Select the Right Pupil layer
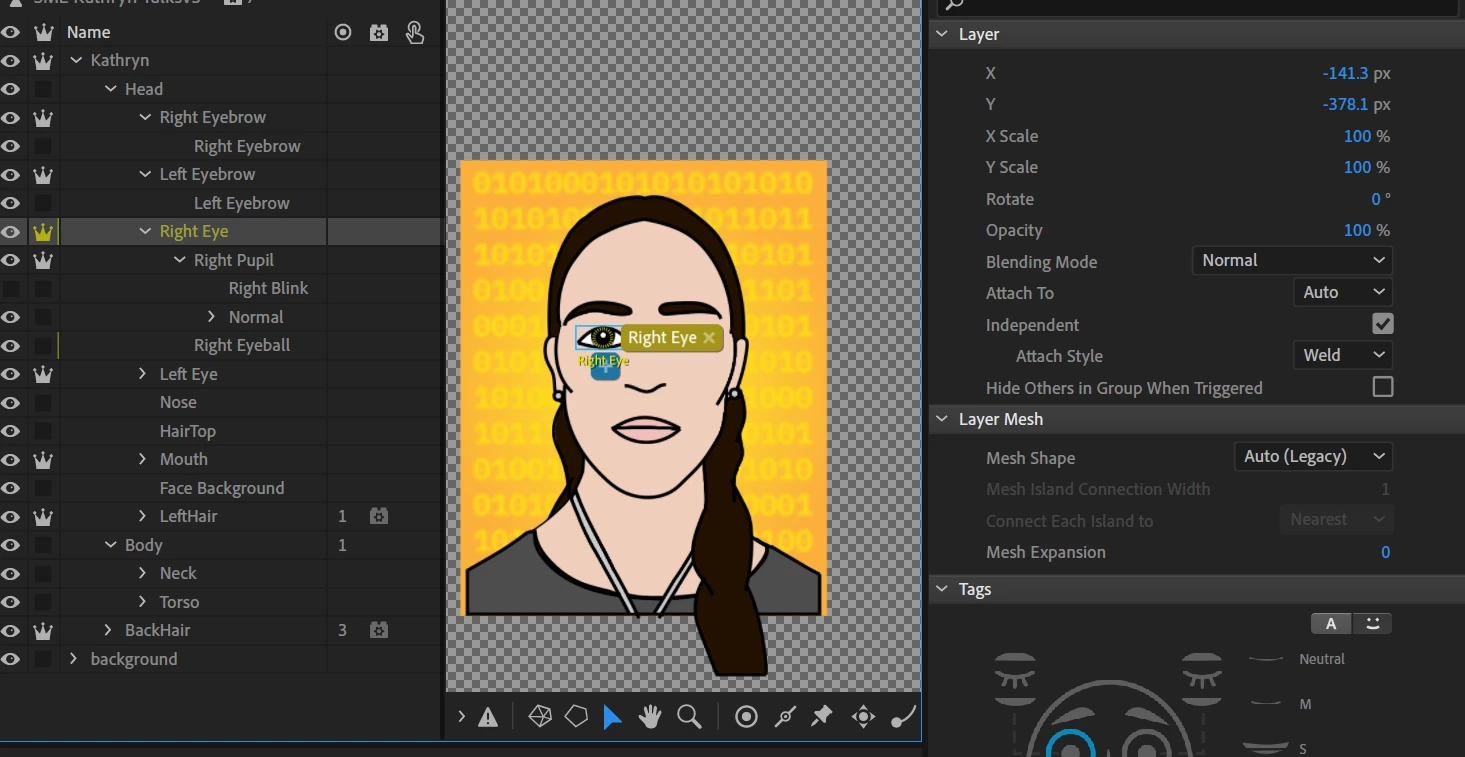1465x757 pixels. click(x=234, y=260)
